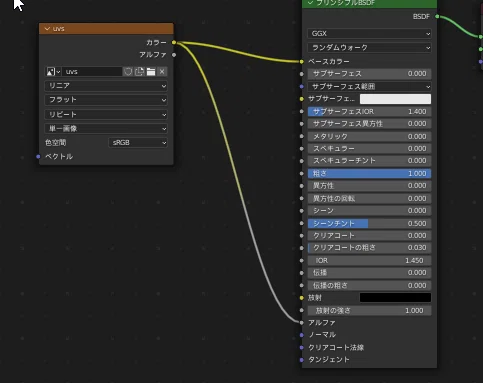The height and width of the screenshot is (383, 483).
Task: Click the スペキュラー value field
Action: pos(369,149)
